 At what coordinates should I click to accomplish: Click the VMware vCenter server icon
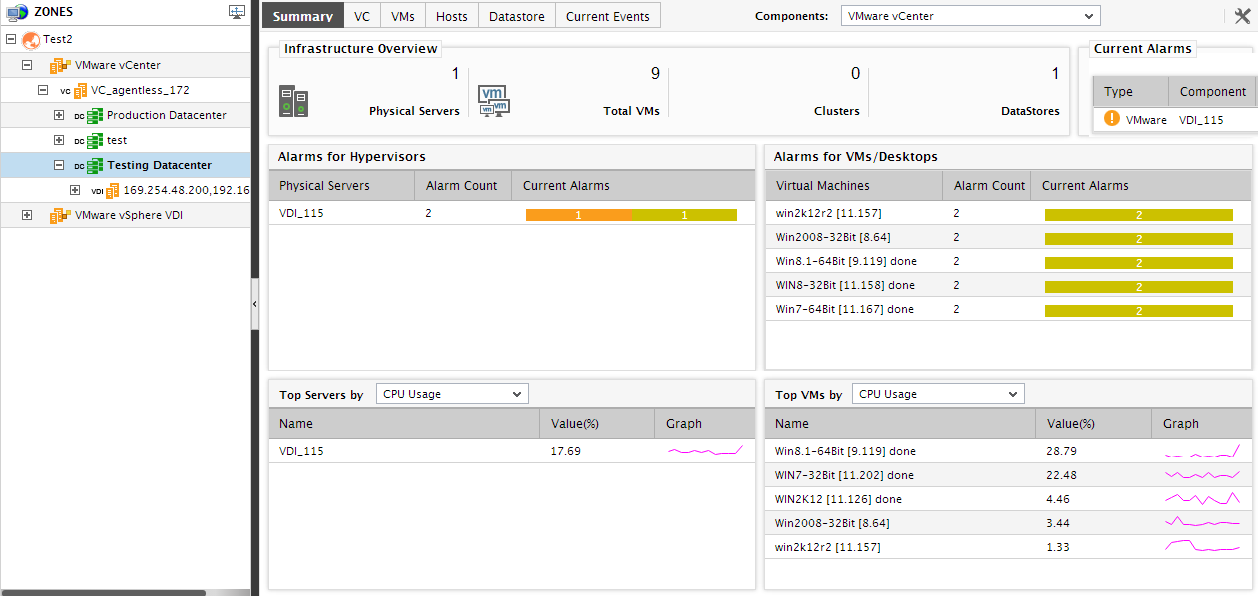click(x=61, y=65)
